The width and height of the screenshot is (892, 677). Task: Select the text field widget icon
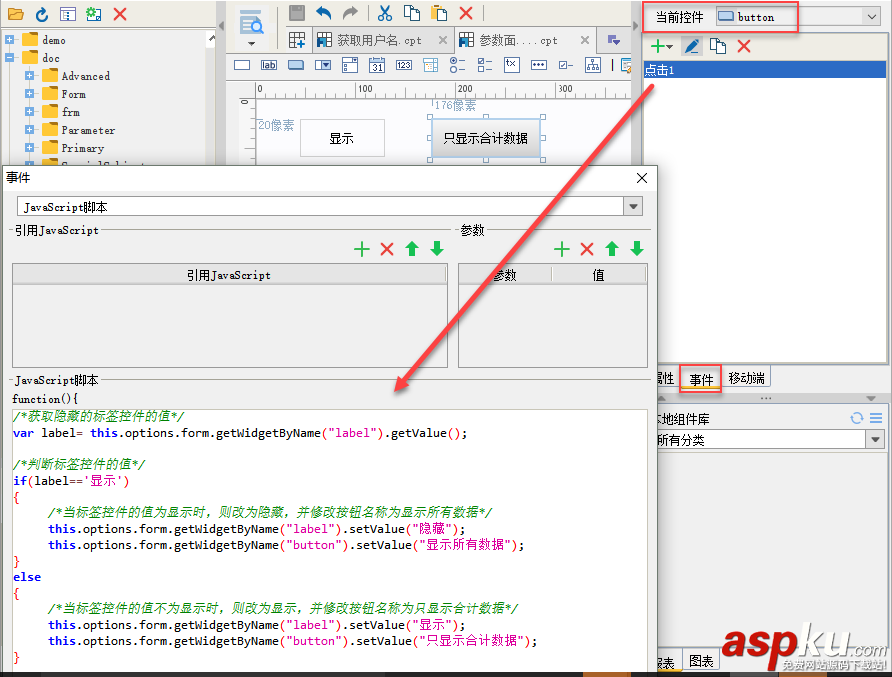(242, 65)
